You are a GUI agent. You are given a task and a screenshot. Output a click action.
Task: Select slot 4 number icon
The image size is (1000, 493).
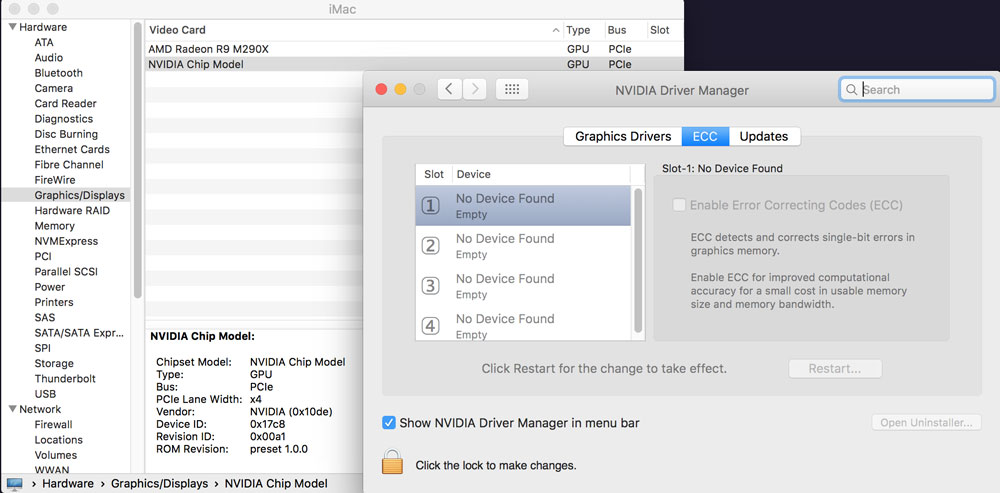[431, 326]
